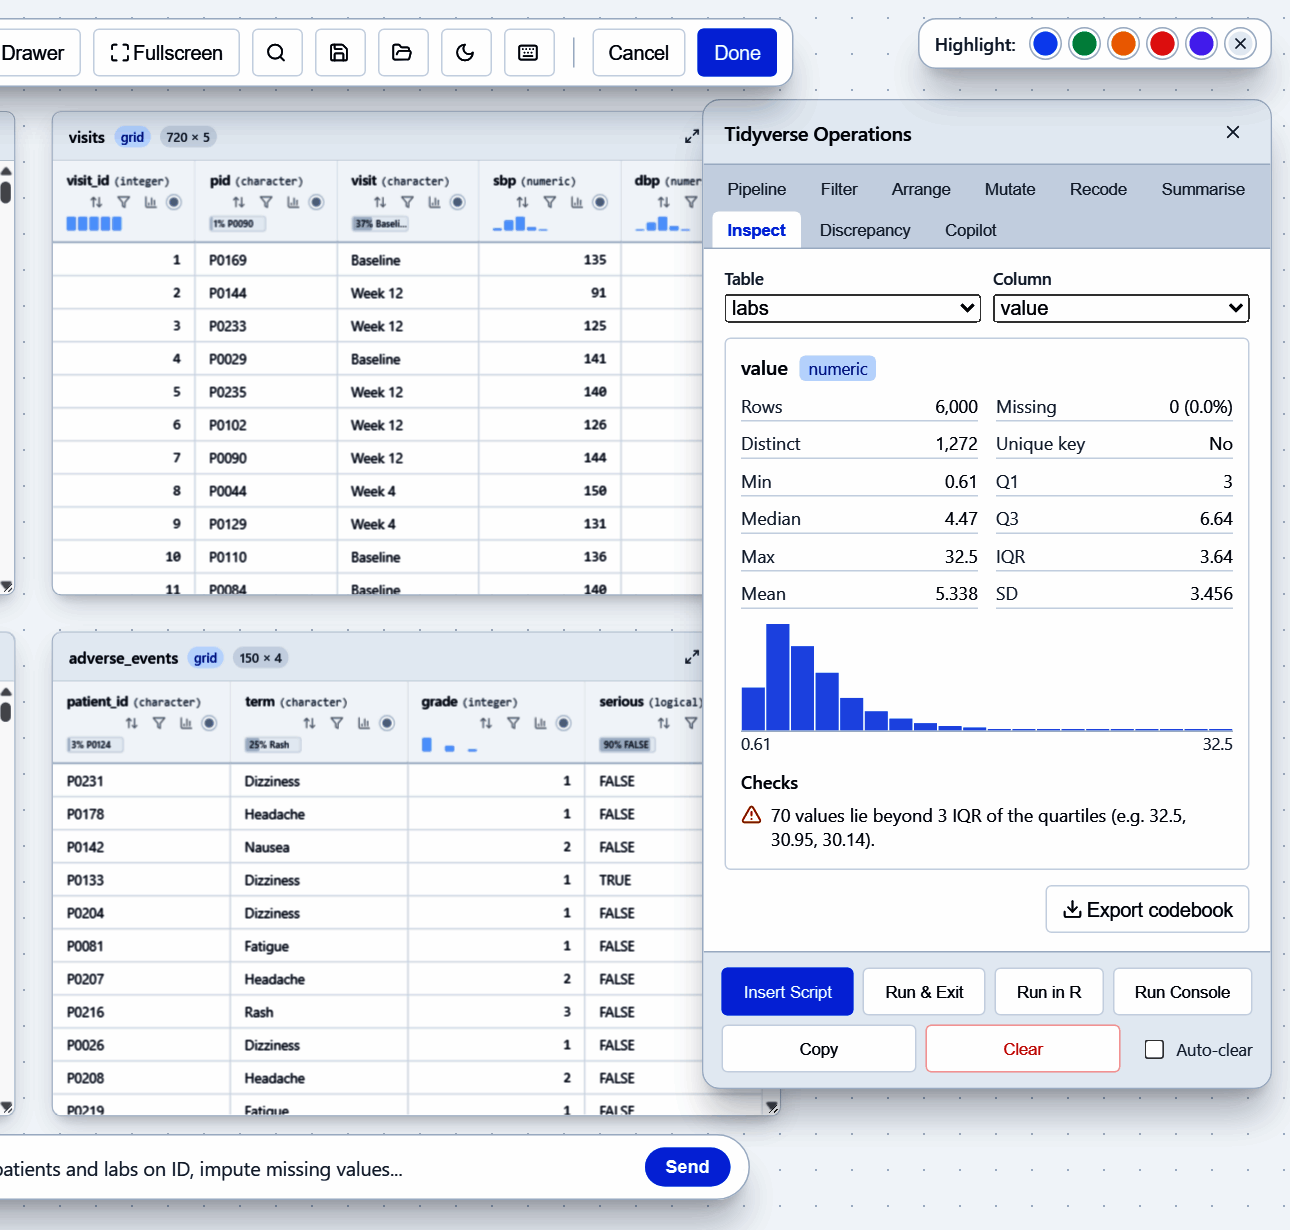
Task: Sort the serious column in adverse_events
Action: [664, 723]
